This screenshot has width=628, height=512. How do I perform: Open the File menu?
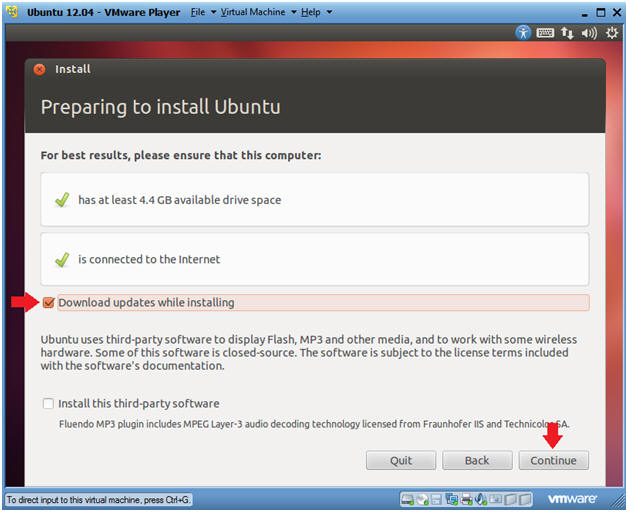203,12
